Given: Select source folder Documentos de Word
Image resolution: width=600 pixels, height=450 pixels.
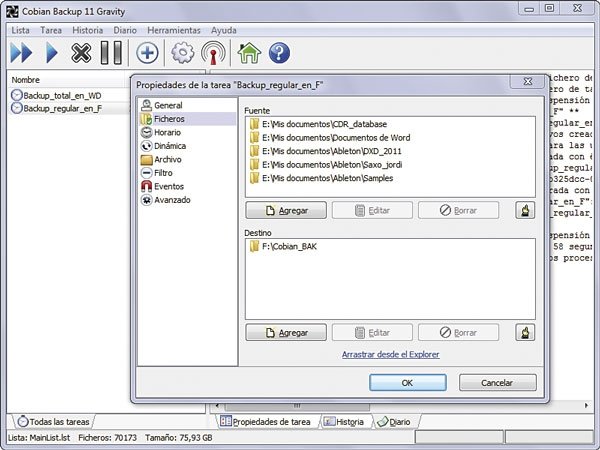Looking at the screenshot, I should 329,137.
